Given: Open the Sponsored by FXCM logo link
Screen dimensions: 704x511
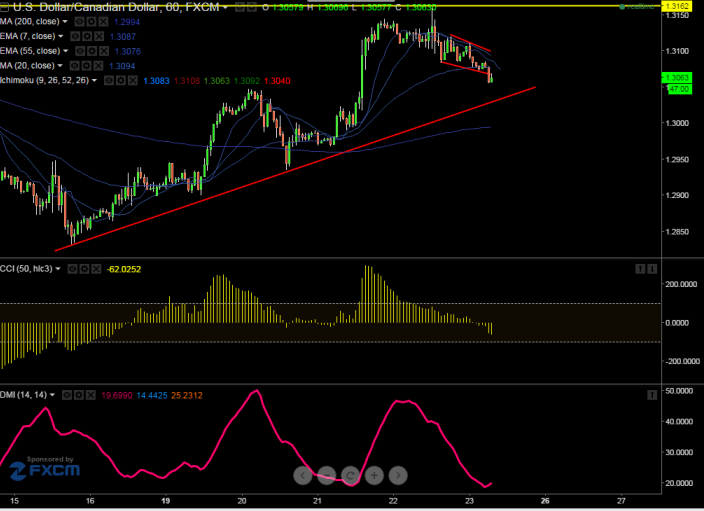Looking at the screenshot, I should (x=44, y=468).
